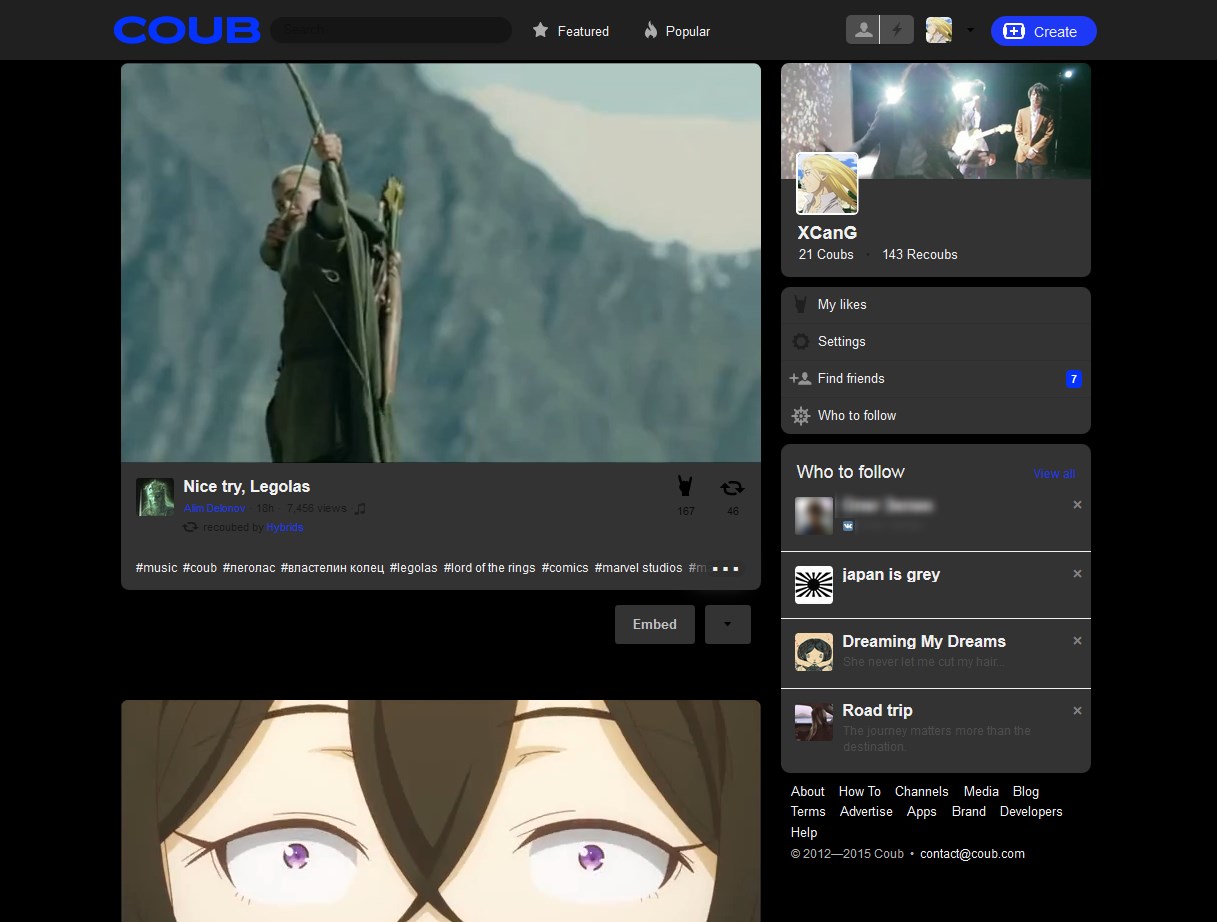This screenshot has width=1217, height=922.
Task: Click the Featured star icon
Action: pyautogui.click(x=541, y=30)
